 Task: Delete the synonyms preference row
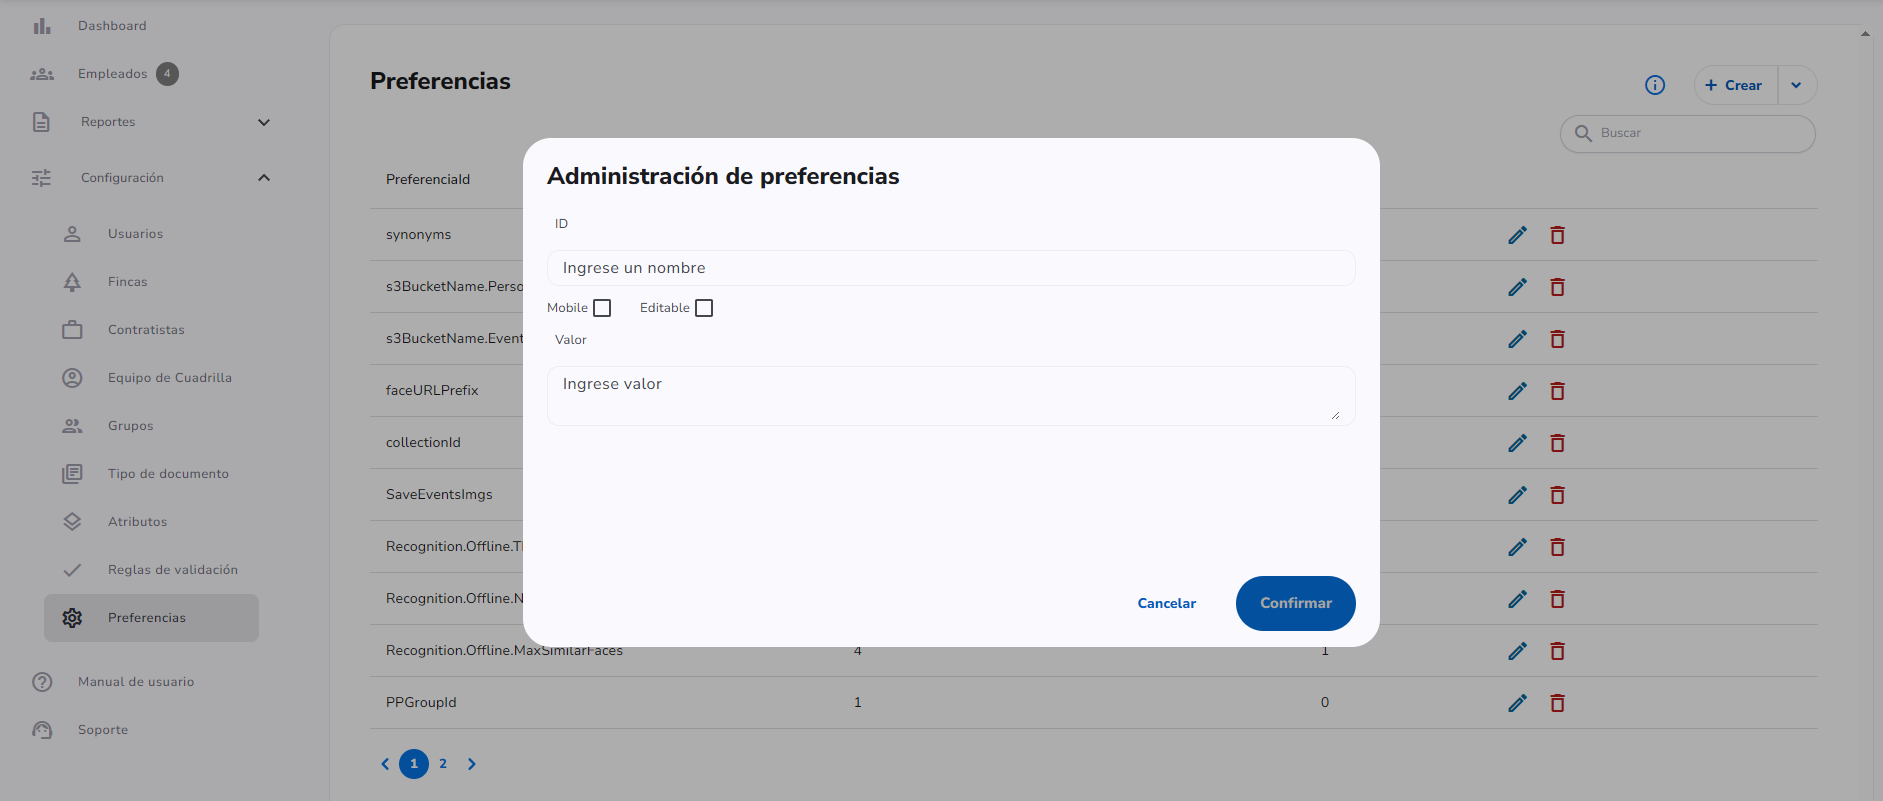[1557, 235]
